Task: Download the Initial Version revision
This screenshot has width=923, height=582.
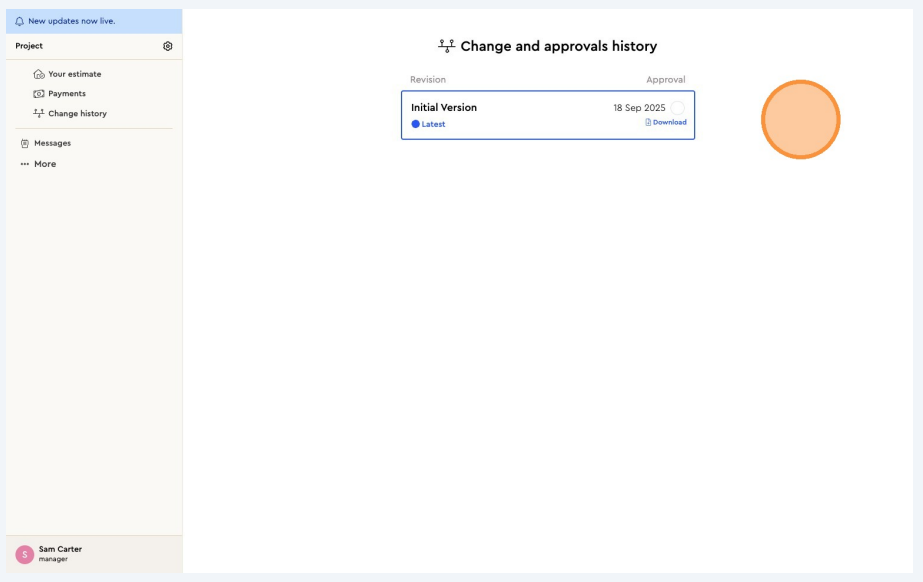Action: [669, 122]
